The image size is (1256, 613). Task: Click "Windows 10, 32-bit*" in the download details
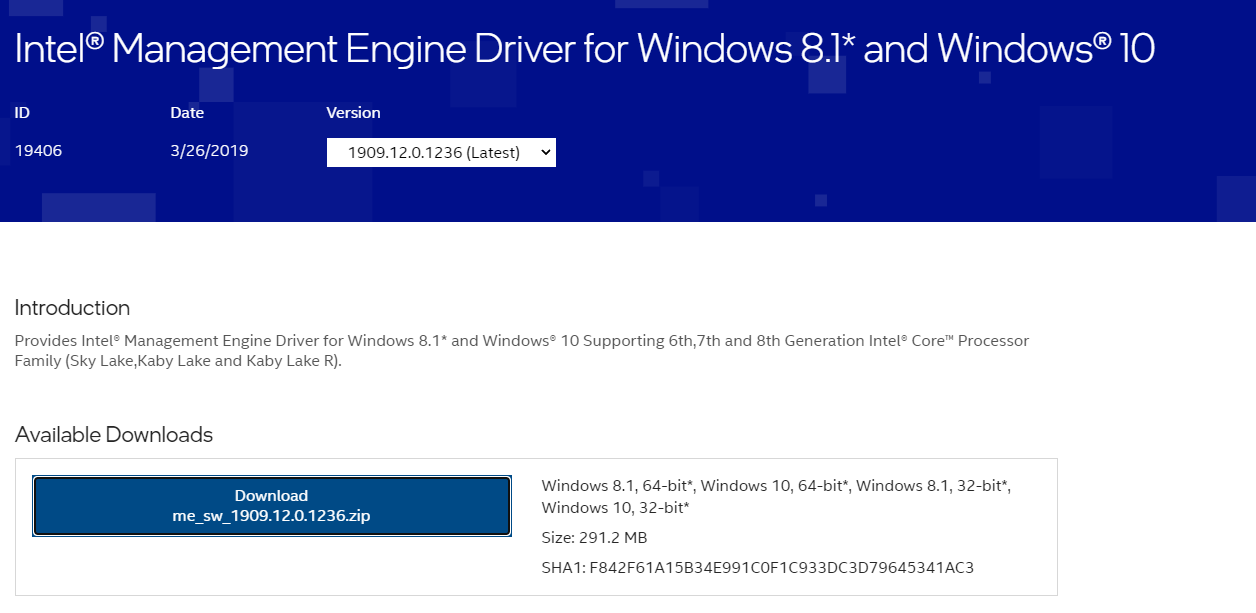[x=615, y=508]
